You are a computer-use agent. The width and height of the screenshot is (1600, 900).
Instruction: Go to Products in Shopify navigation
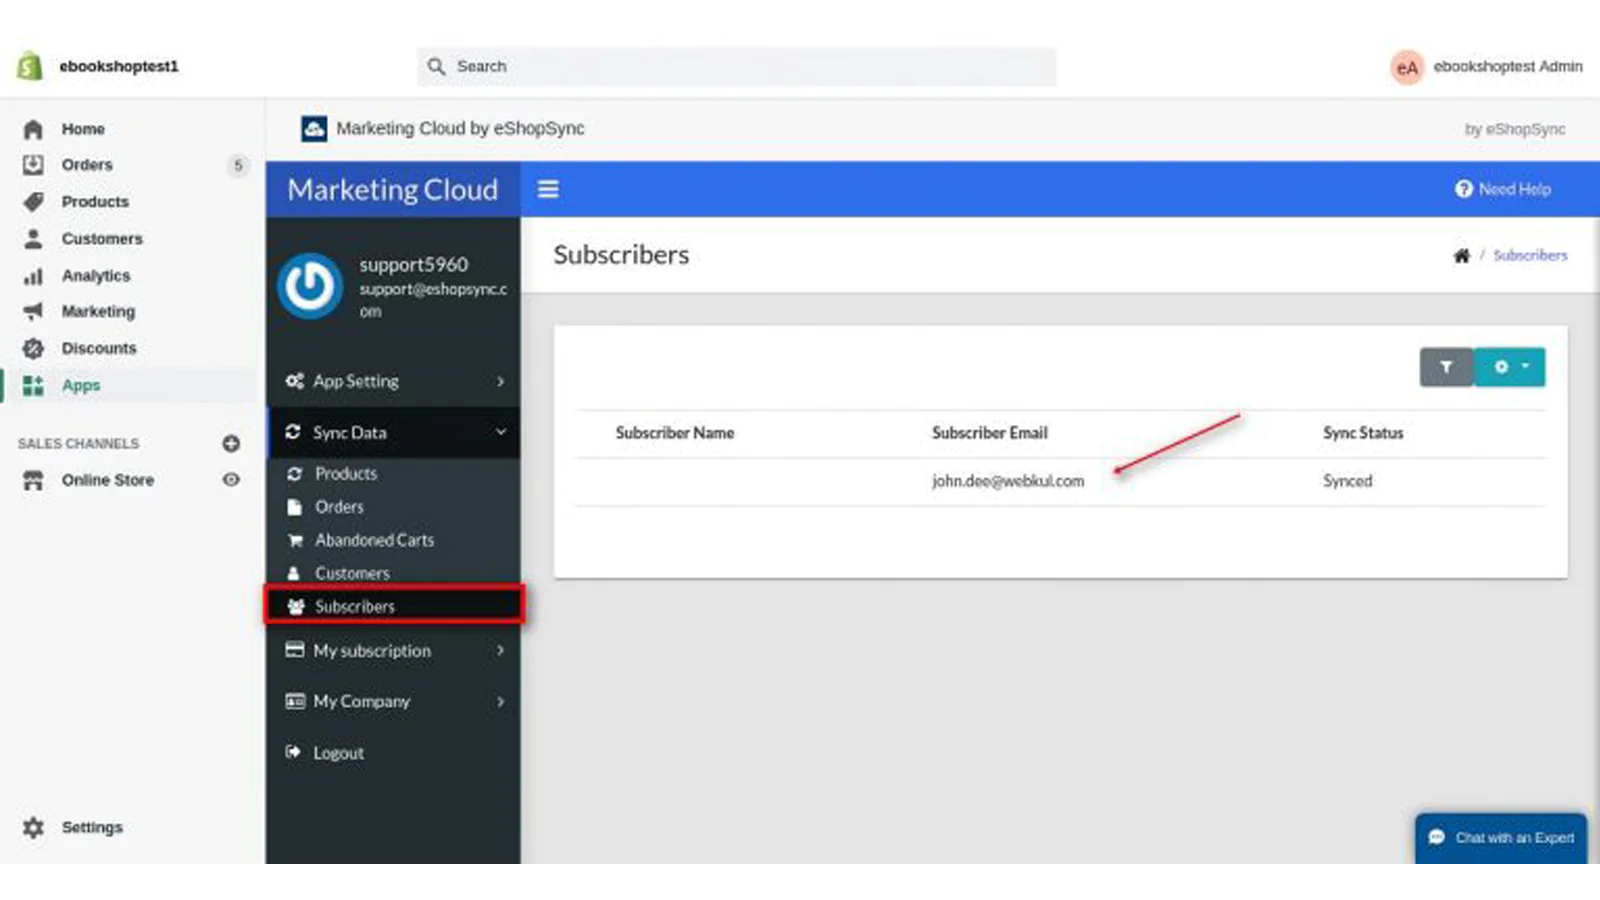[95, 202]
